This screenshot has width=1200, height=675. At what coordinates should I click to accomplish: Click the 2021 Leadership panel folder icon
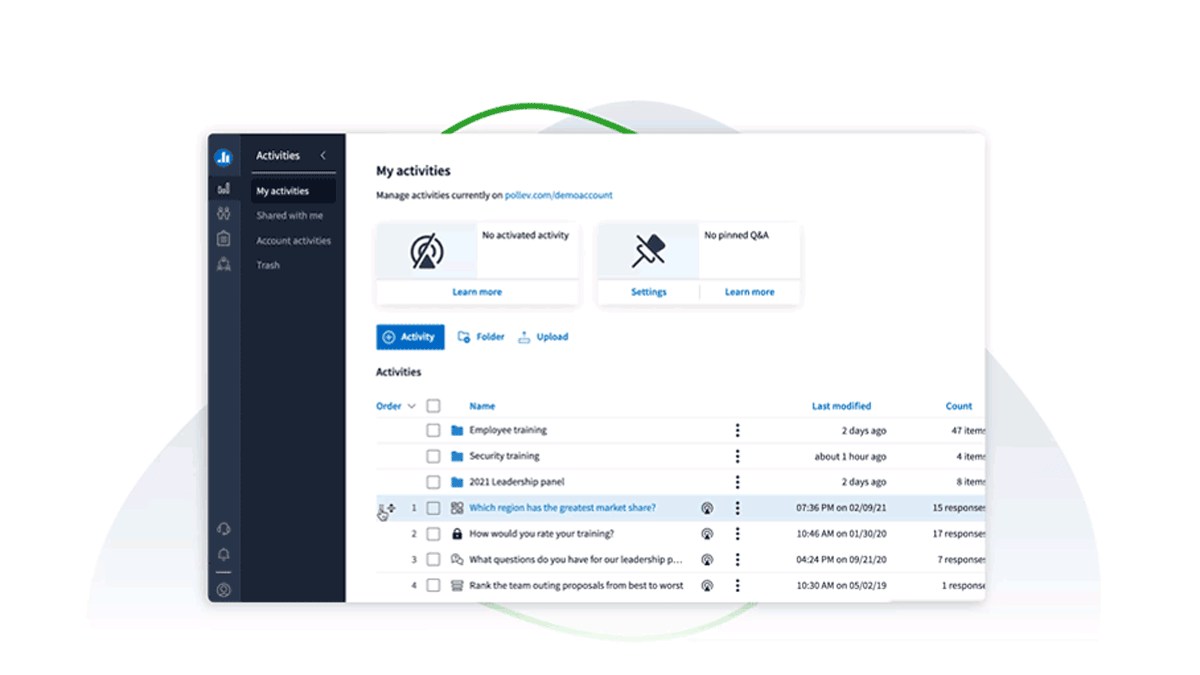pos(457,482)
